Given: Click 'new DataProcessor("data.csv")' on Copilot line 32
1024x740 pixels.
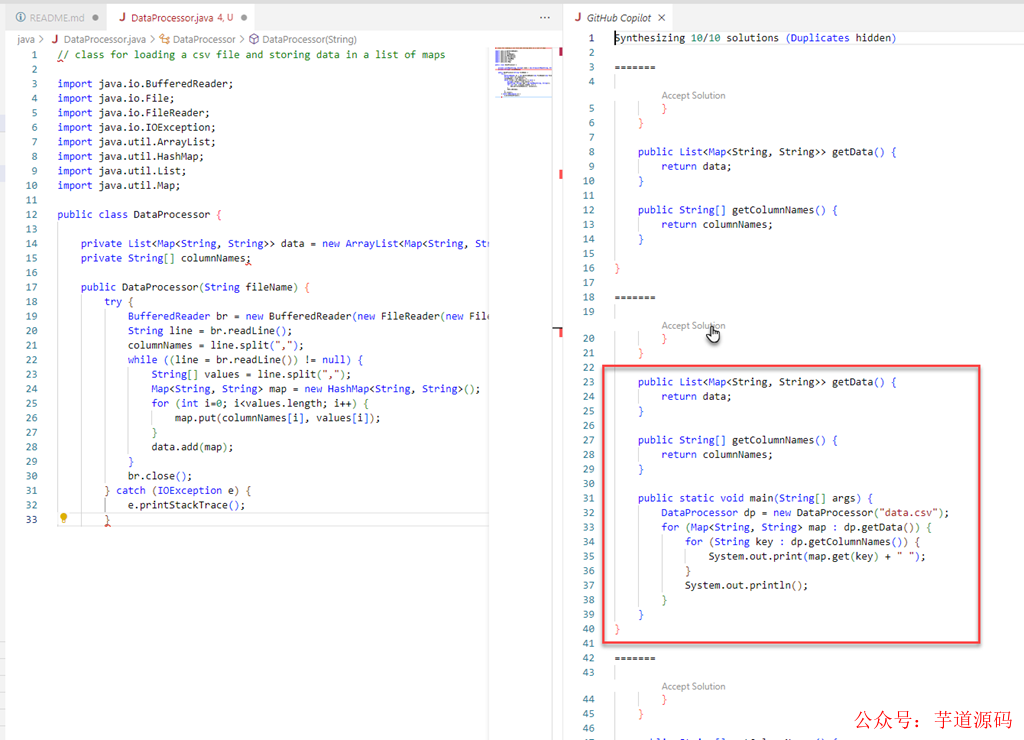Looking at the screenshot, I should (x=858, y=513).
